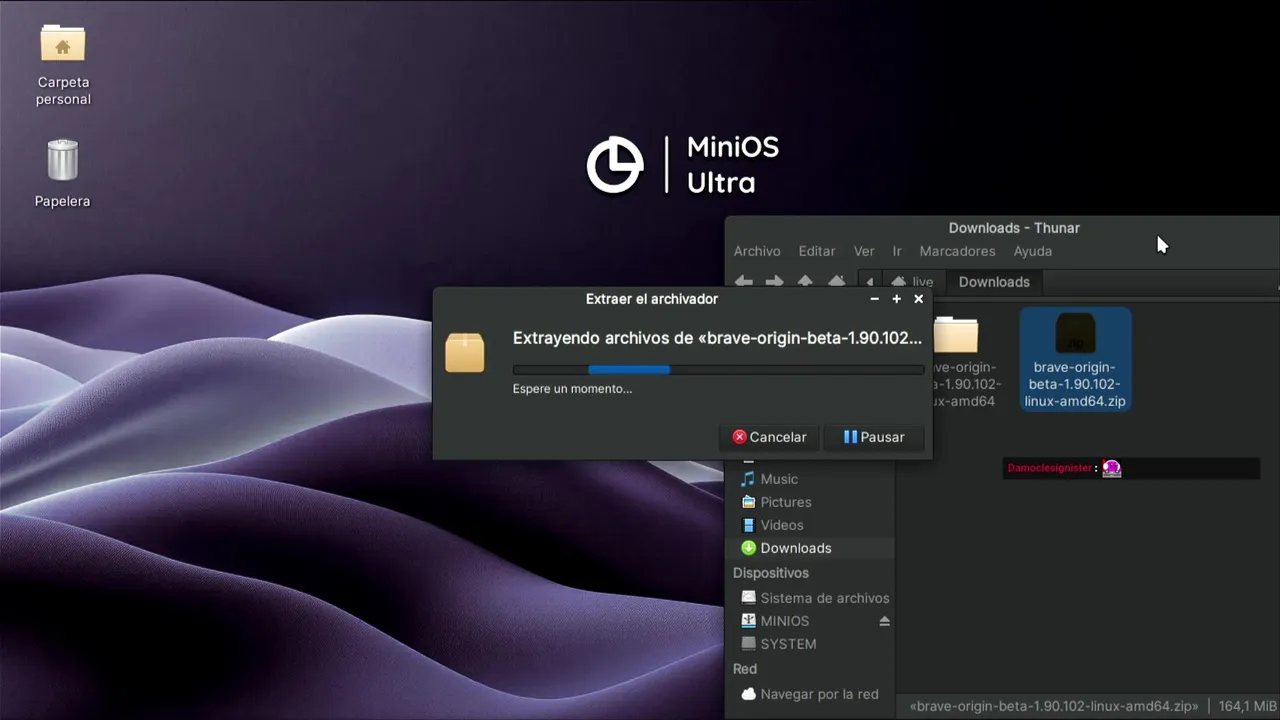Click the Downloads - Thunar title bar
Image resolution: width=1280 pixels, height=720 pixels.
[x=1014, y=228]
